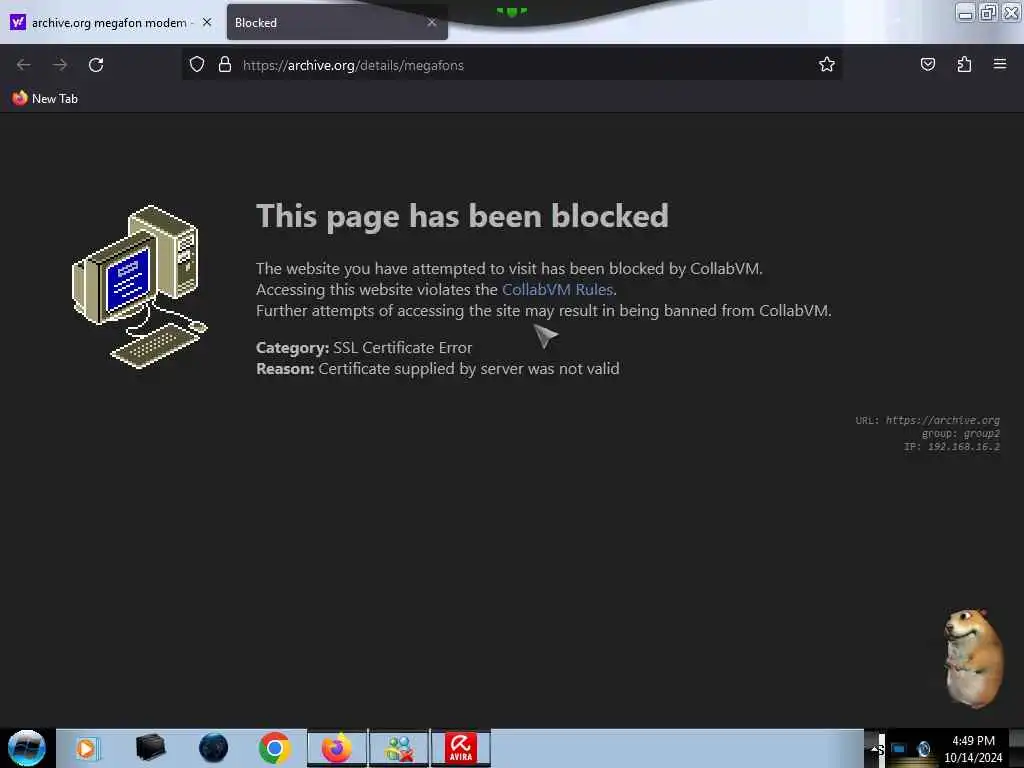
Task: Switch to the Firefox taskbar button
Action: pos(337,748)
